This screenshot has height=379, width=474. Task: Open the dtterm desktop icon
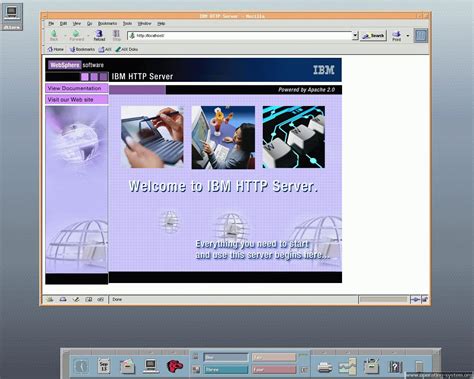12,17
